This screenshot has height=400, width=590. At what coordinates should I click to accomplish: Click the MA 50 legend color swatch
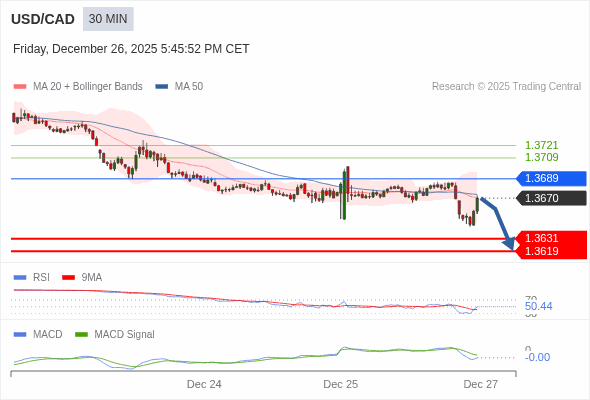[x=162, y=87]
